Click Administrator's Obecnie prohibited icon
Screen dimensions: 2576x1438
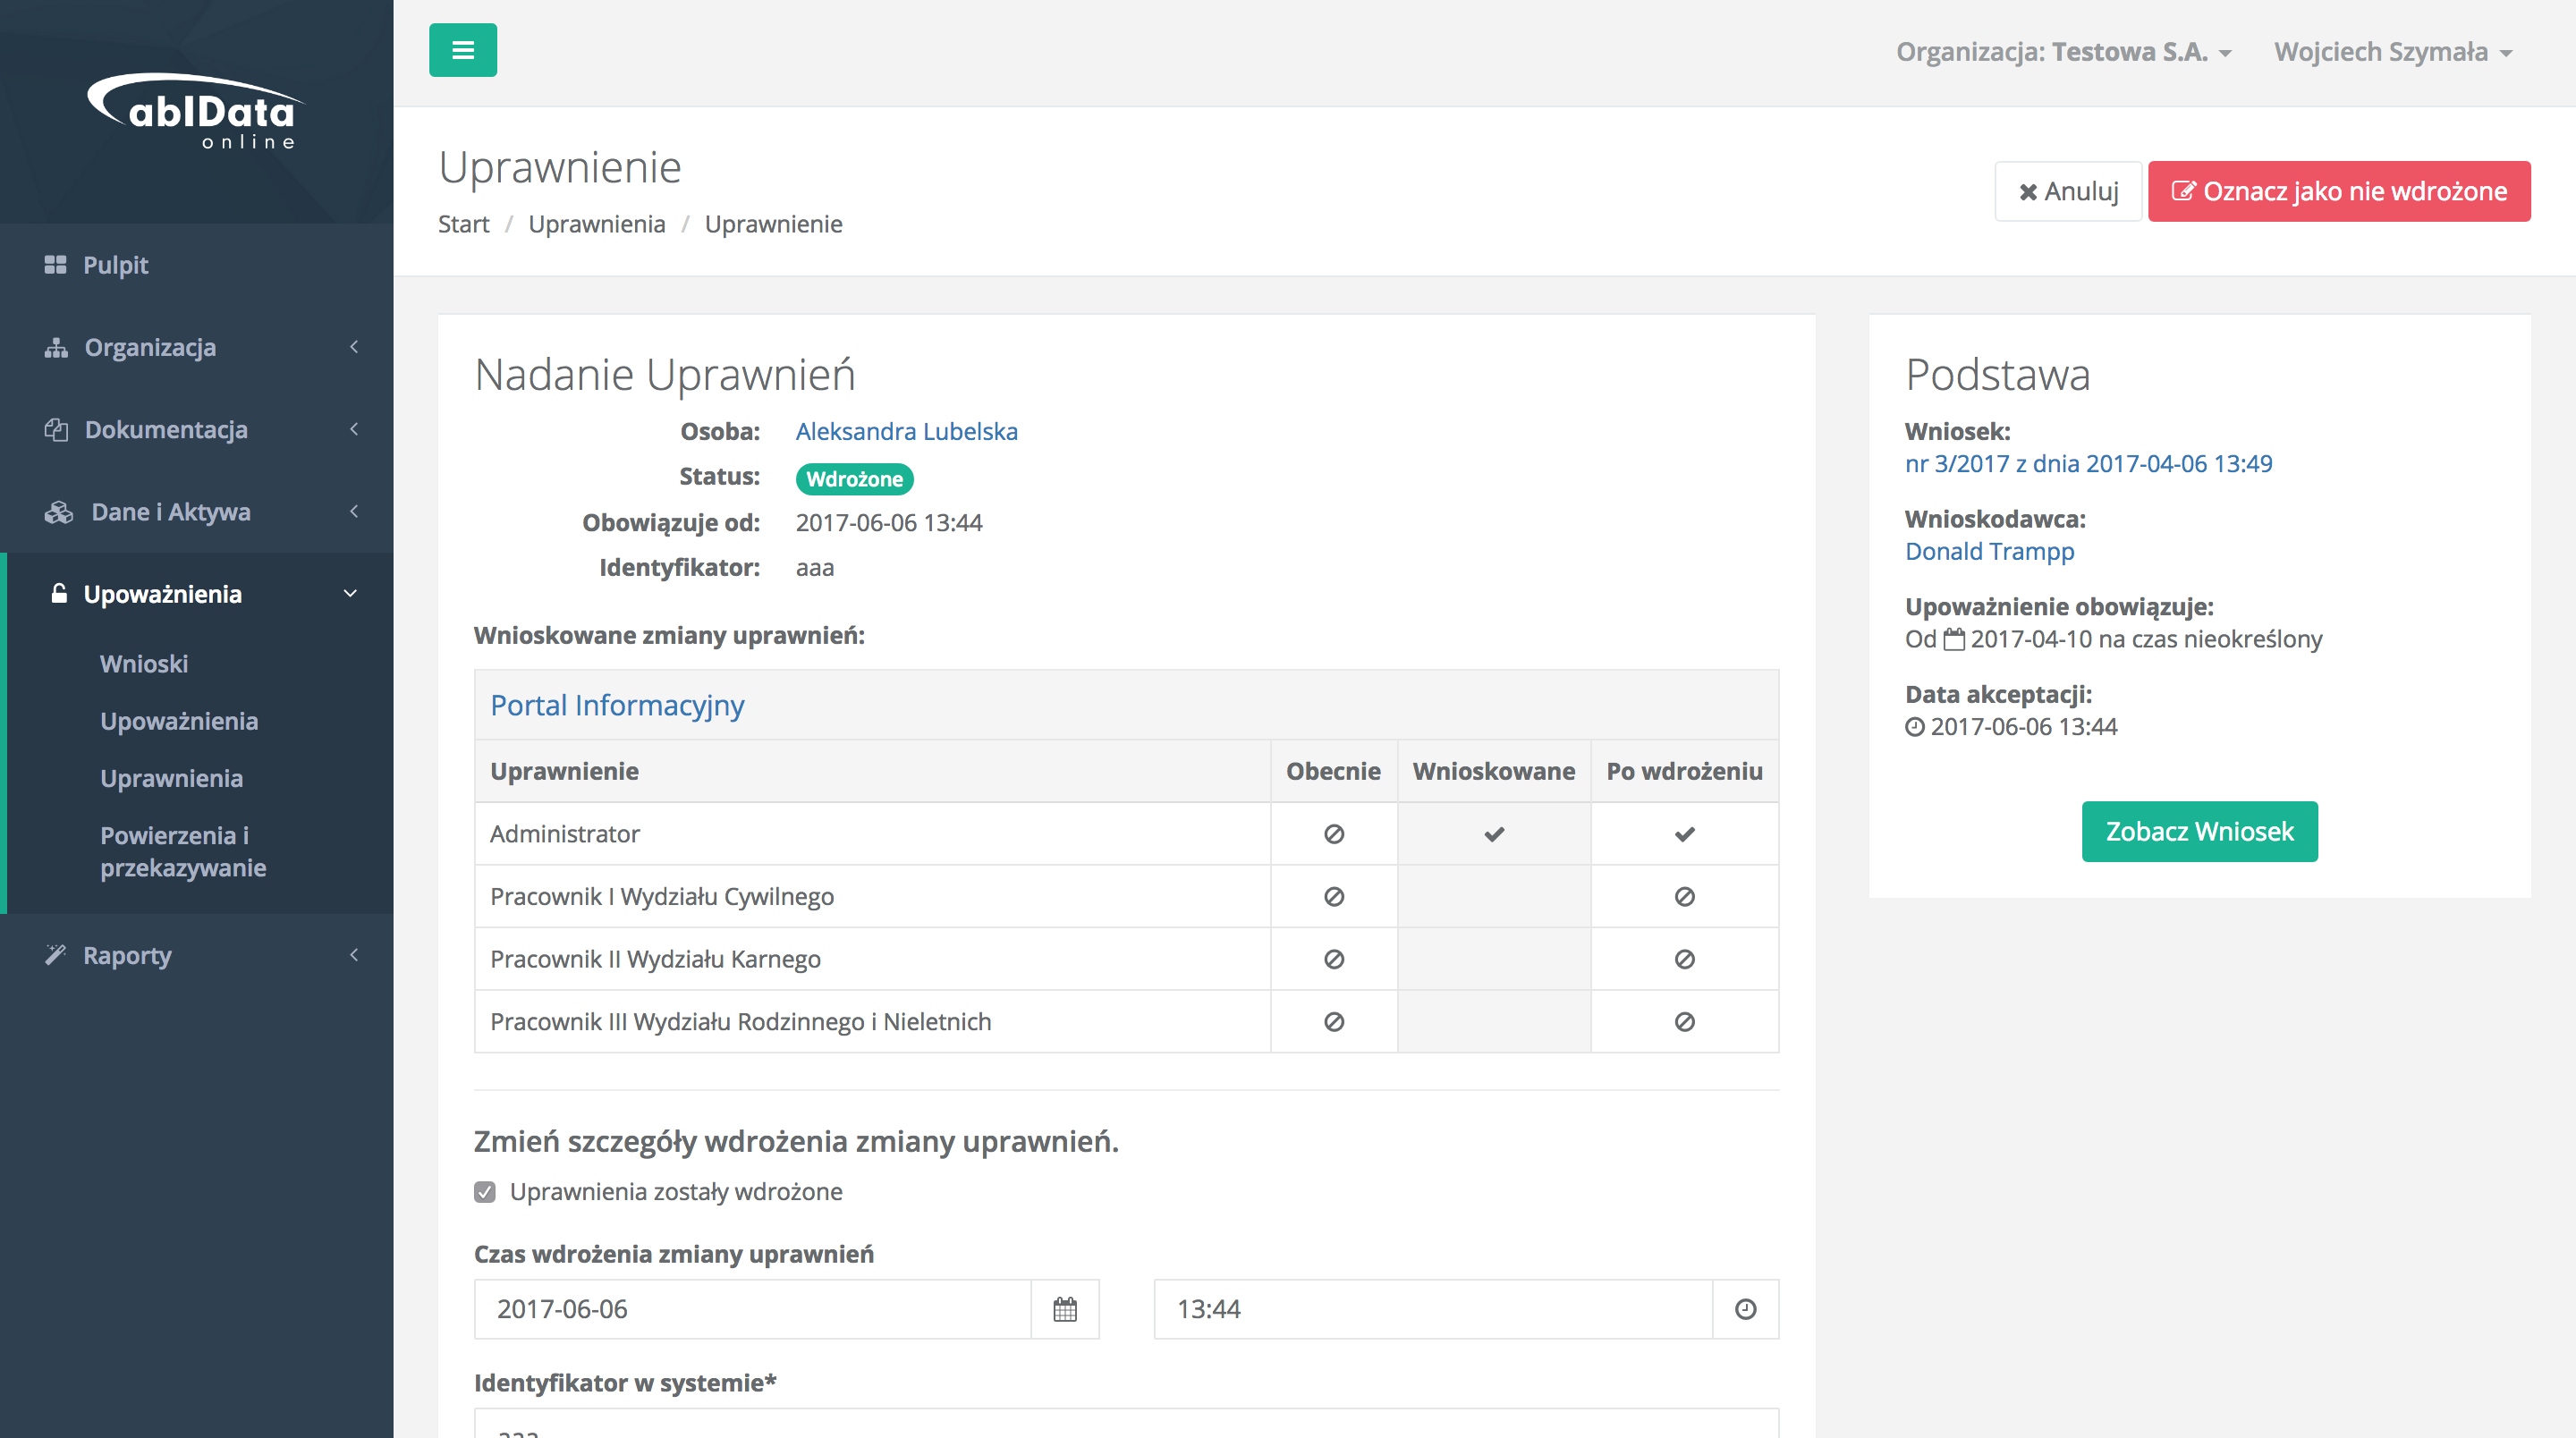(1334, 834)
